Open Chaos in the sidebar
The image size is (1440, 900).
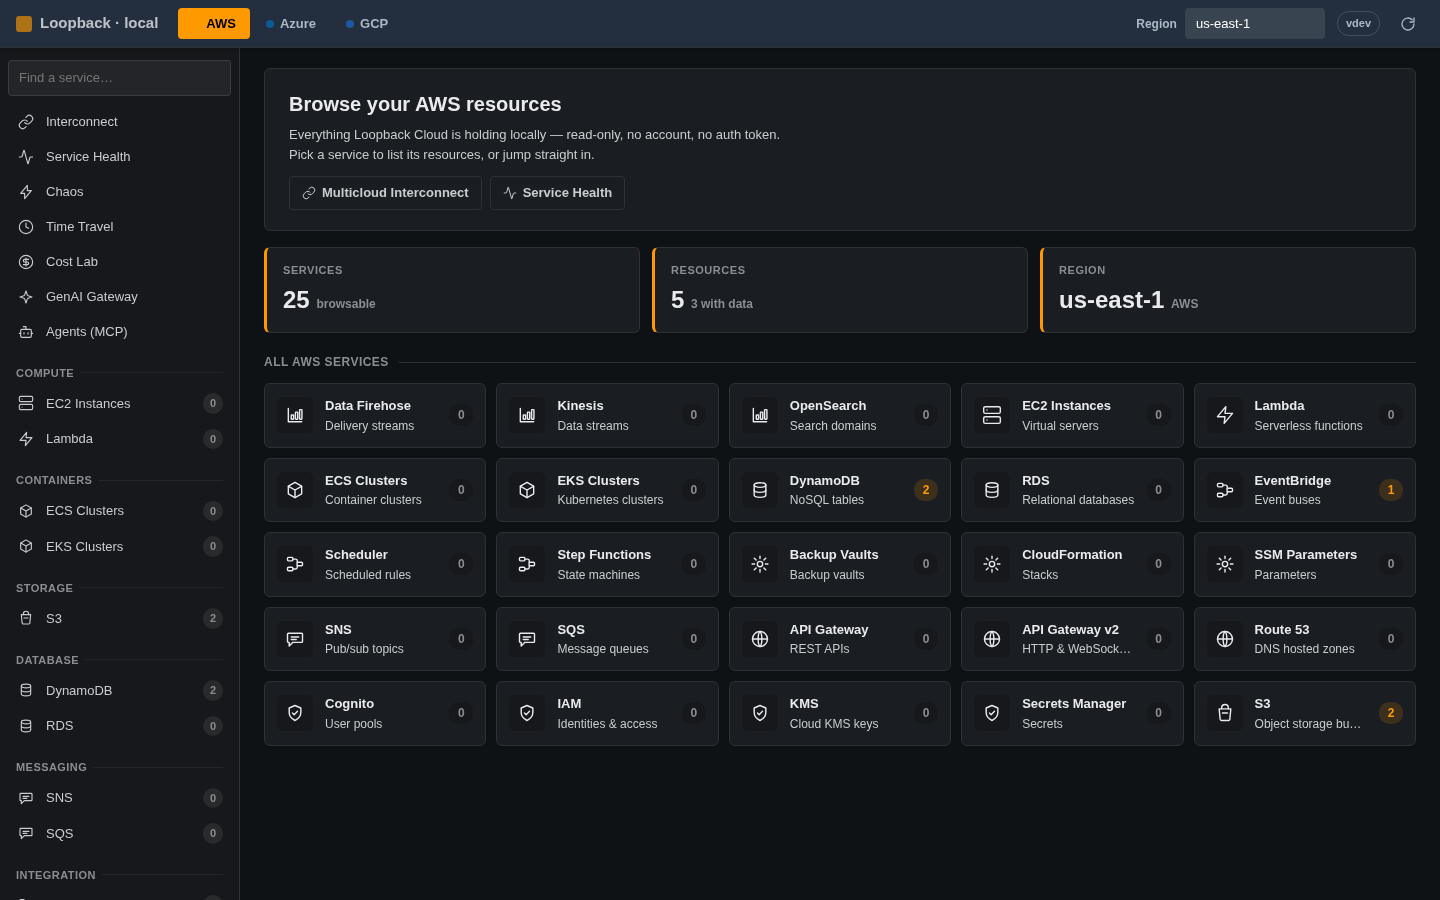pos(120,192)
